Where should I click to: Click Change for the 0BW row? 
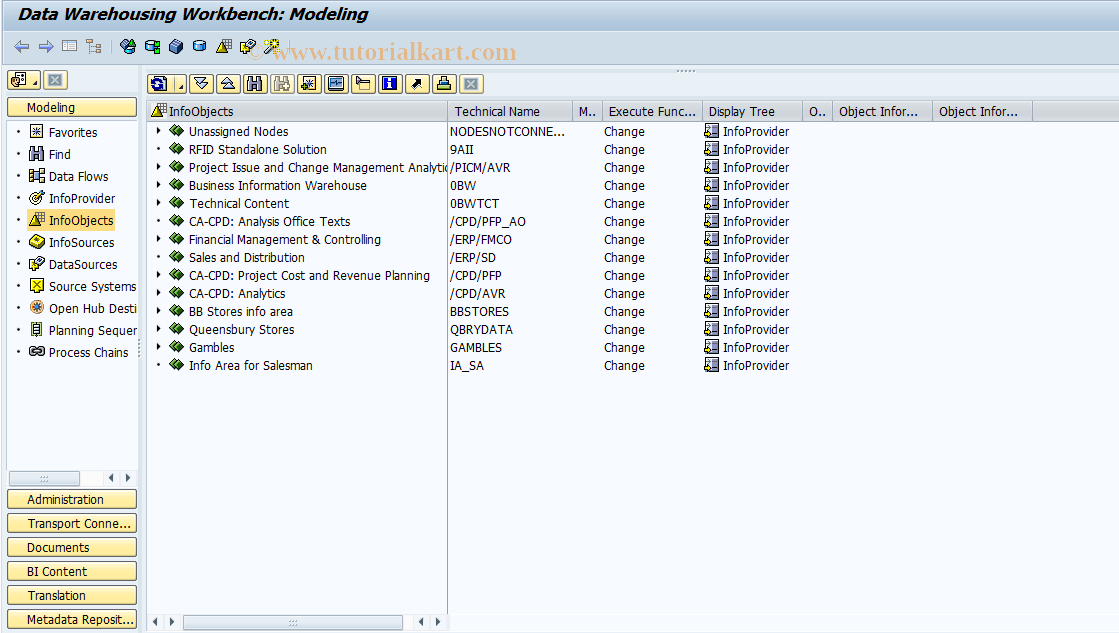624,185
